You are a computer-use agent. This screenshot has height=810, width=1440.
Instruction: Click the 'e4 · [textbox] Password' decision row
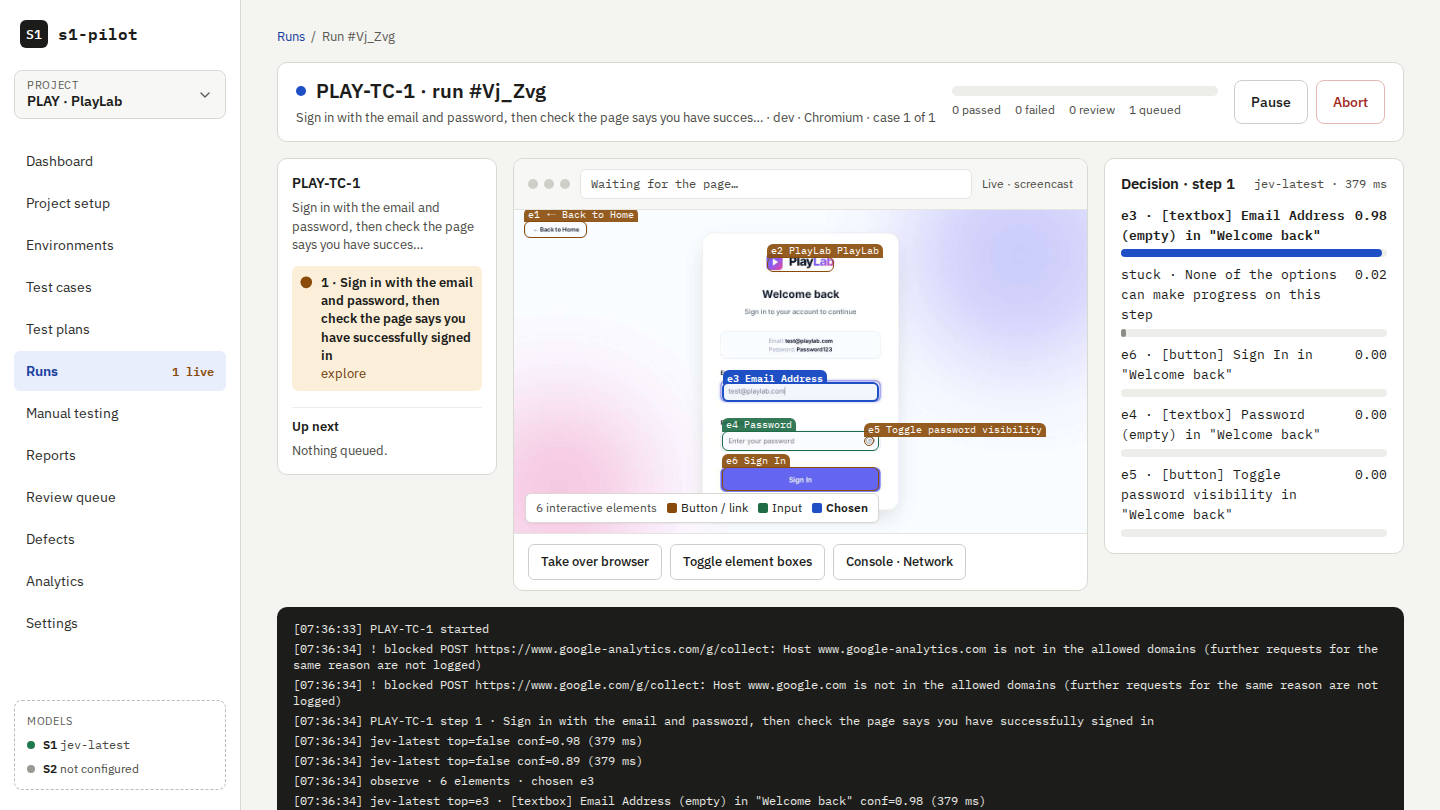coord(1254,431)
